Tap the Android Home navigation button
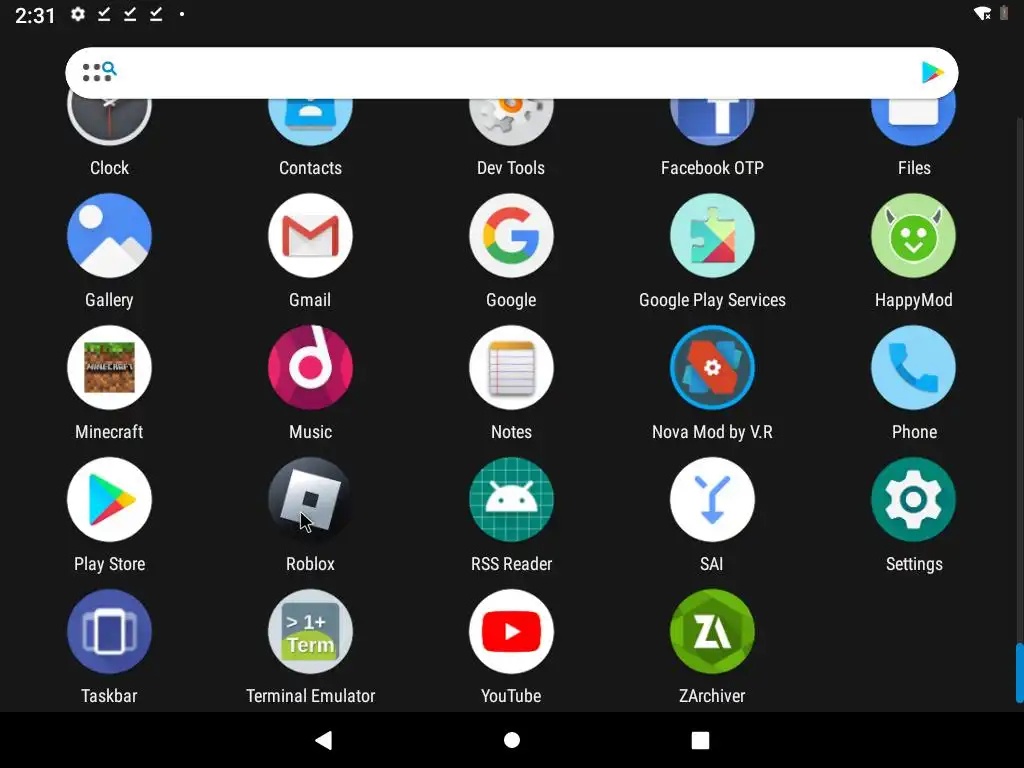The width and height of the screenshot is (1024, 768). click(x=512, y=740)
